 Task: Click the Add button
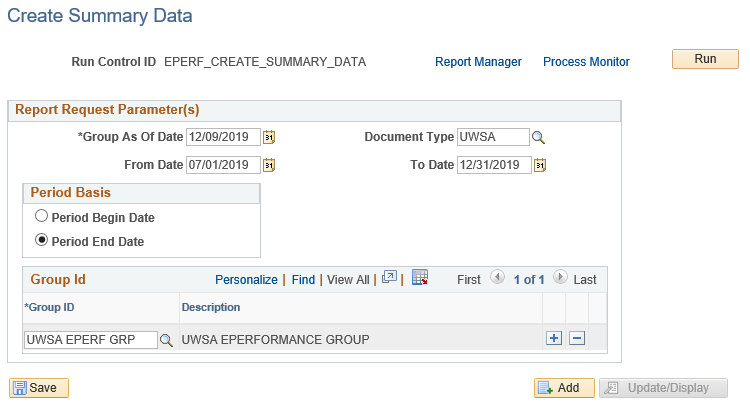(564, 388)
